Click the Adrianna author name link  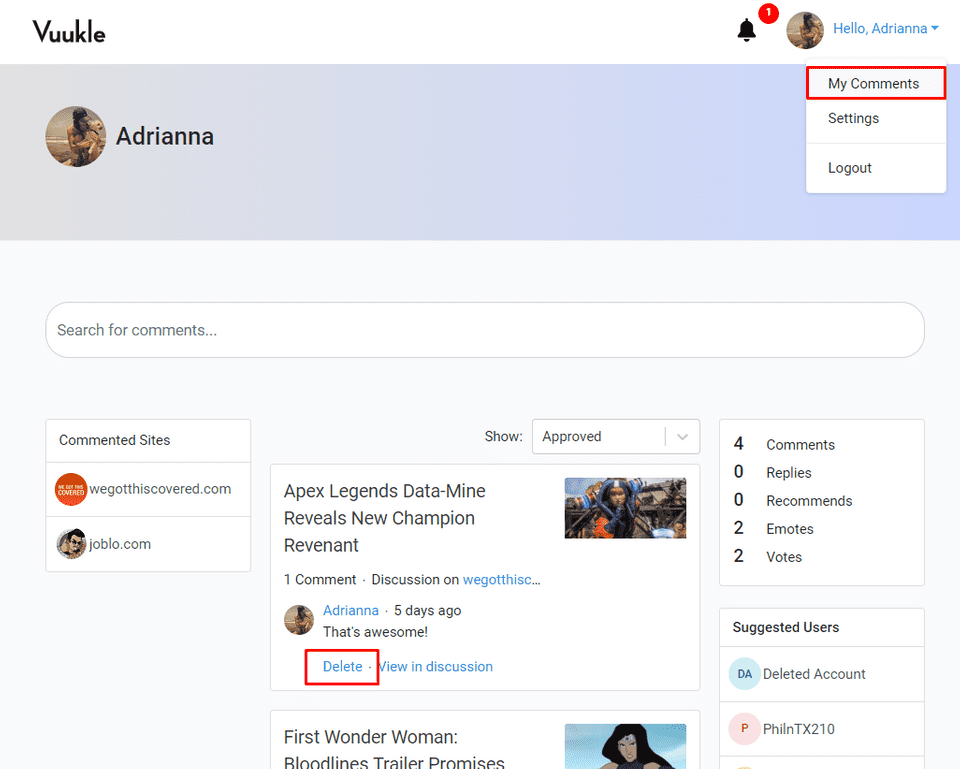pos(351,610)
